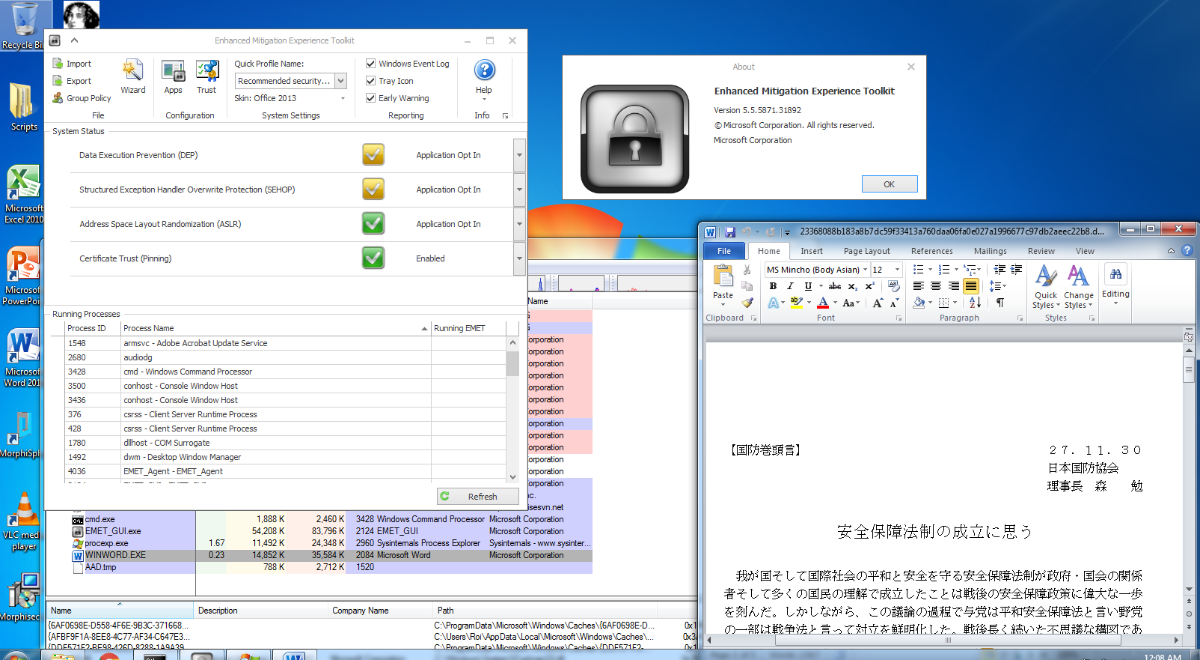Open the Apps configuration in EMET
This screenshot has height=660, width=1200.
(x=173, y=77)
